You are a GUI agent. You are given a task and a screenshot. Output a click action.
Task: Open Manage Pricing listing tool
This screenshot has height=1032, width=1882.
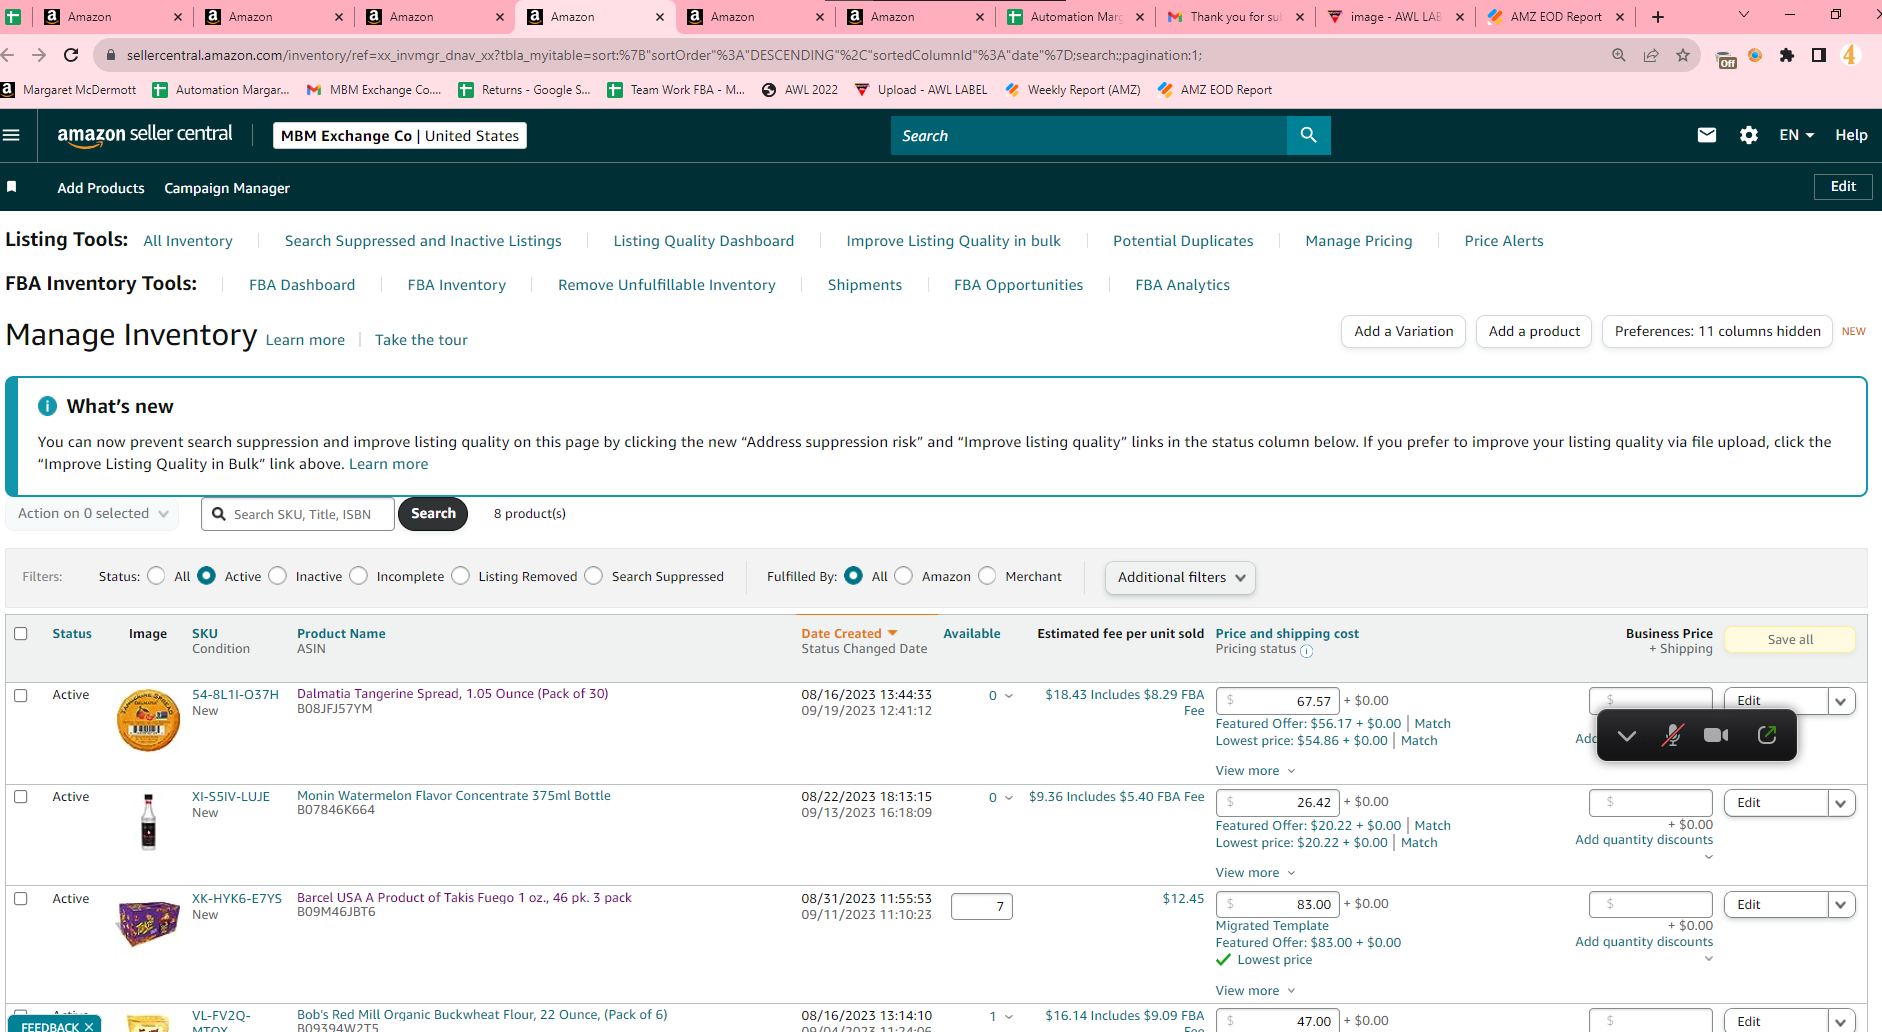(x=1359, y=241)
